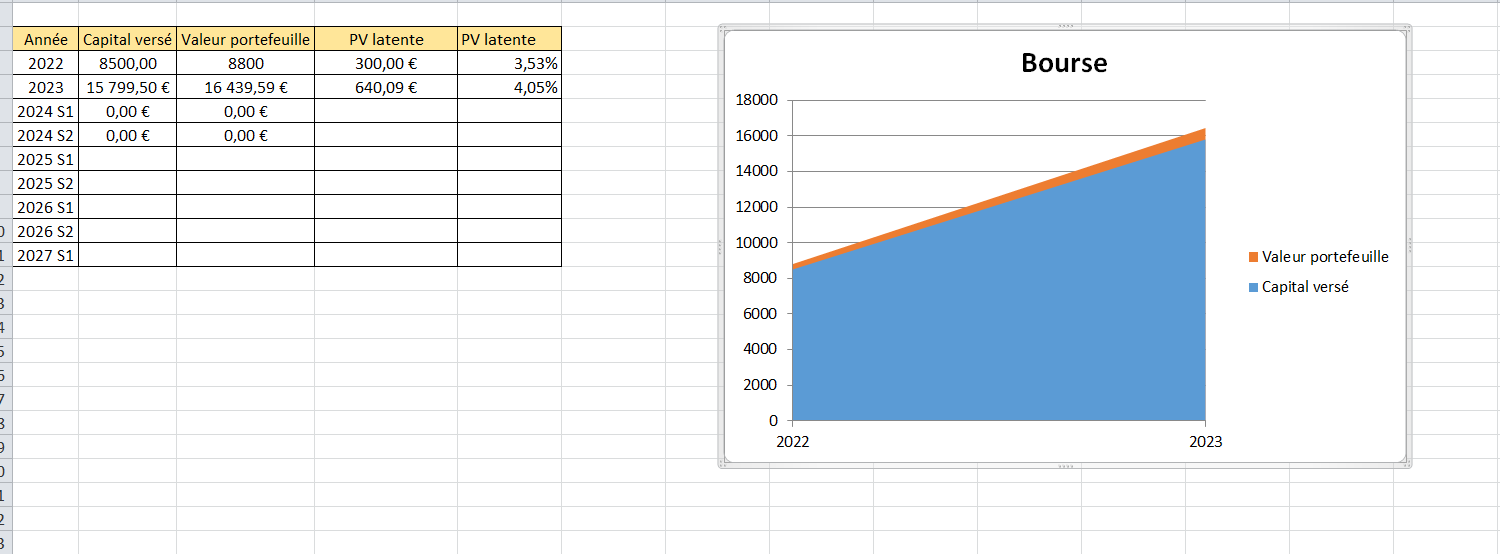Click the 14000 vertical axis label

[x=757, y=171]
